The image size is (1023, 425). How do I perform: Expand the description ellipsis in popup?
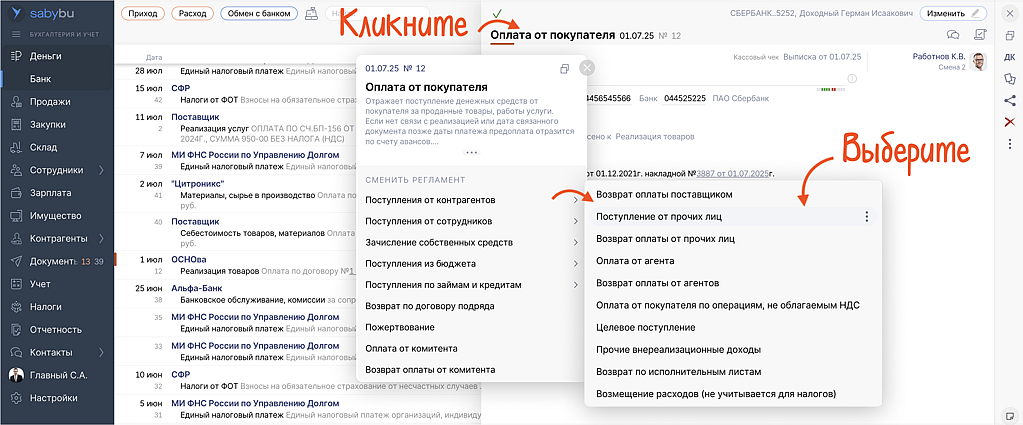[472, 152]
